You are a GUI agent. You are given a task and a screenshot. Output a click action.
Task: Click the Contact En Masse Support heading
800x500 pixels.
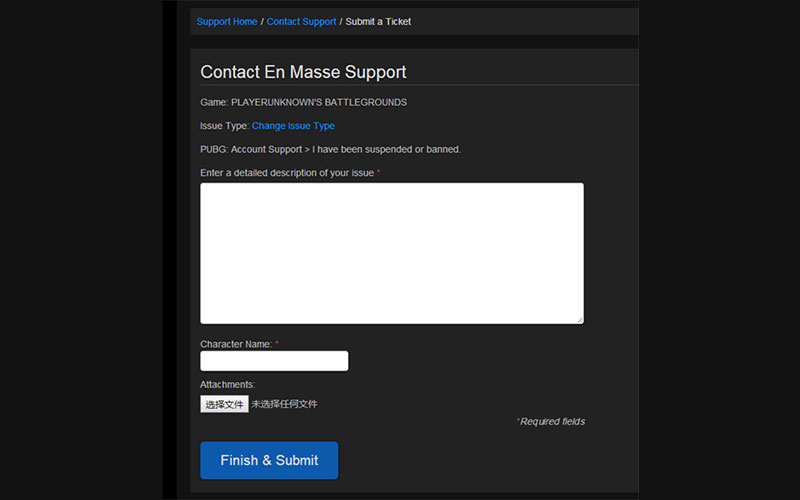click(303, 72)
